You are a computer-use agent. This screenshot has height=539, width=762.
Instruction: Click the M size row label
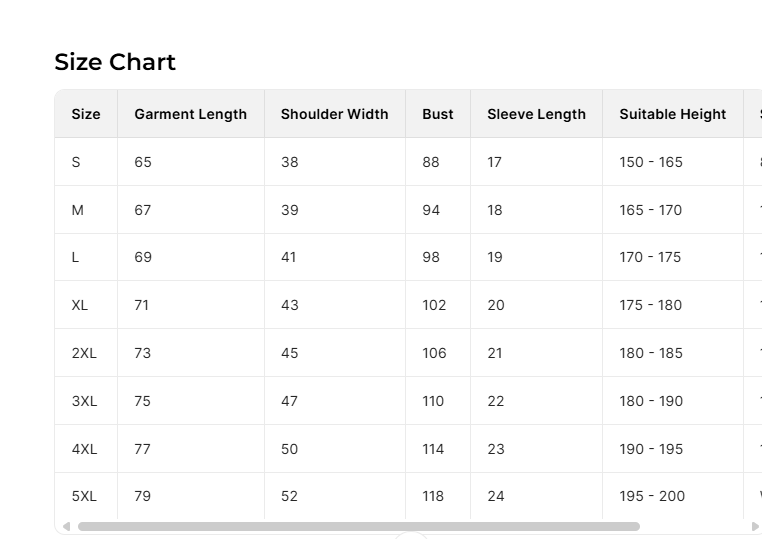click(77, 210)
